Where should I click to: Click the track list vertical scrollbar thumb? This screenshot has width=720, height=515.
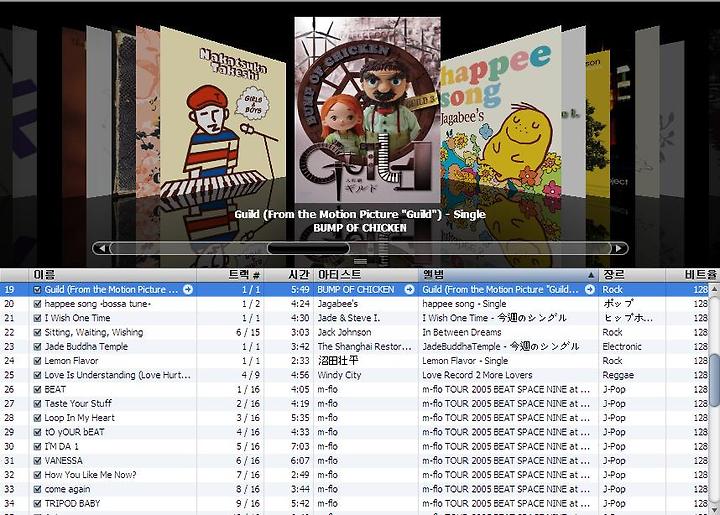click(x=714, y=380)
